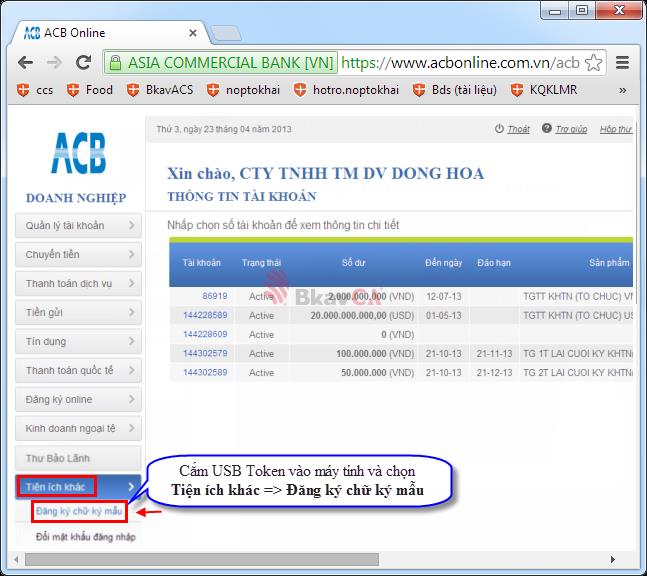The width and height of the screenshot is (647, 576).
Task: Open the Chrome menu icon
Action: (622, 62)
